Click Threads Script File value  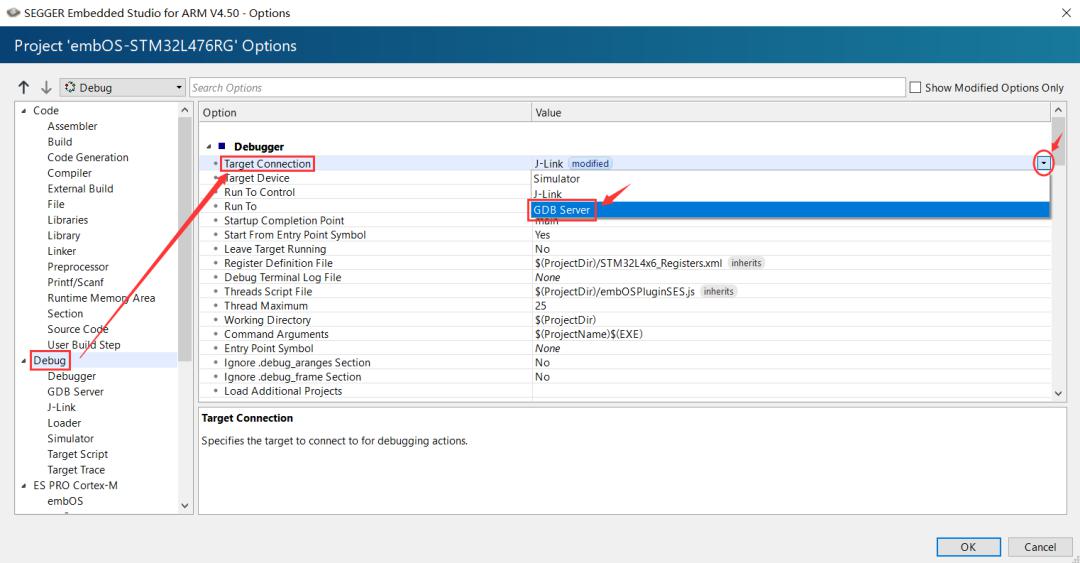tap(614, 291)
